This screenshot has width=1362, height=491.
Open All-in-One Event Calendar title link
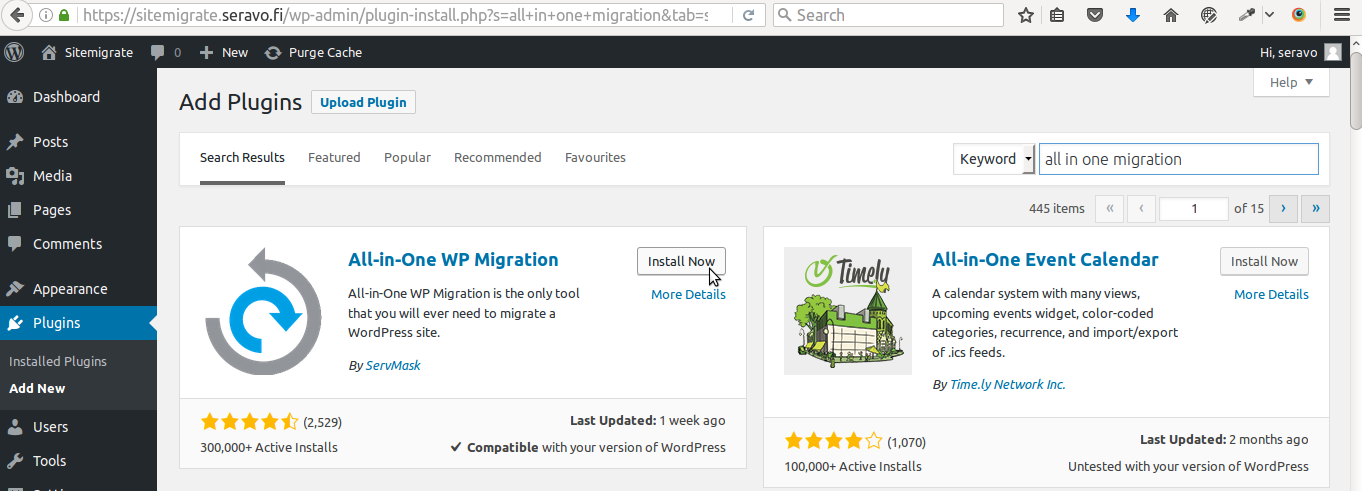coord(1045,260)
